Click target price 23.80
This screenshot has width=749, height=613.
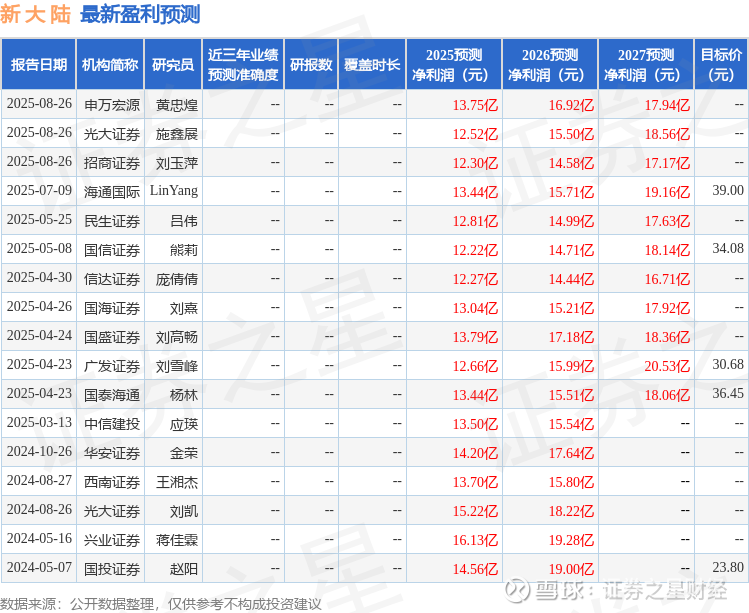tap(728, 568)
